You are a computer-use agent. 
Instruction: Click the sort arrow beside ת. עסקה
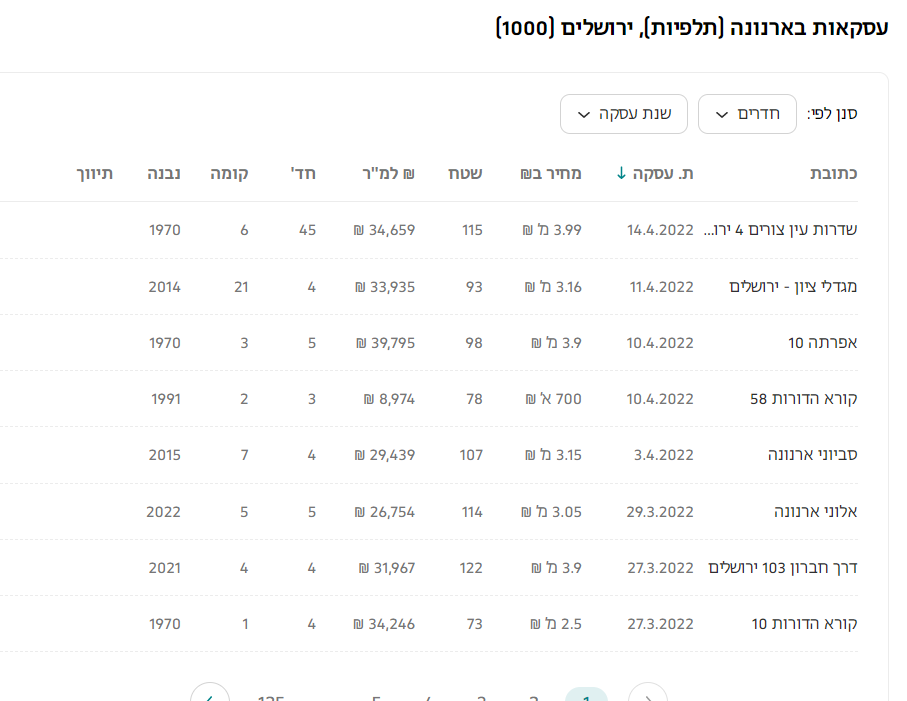pyautogui.click(x=622, y=174)
